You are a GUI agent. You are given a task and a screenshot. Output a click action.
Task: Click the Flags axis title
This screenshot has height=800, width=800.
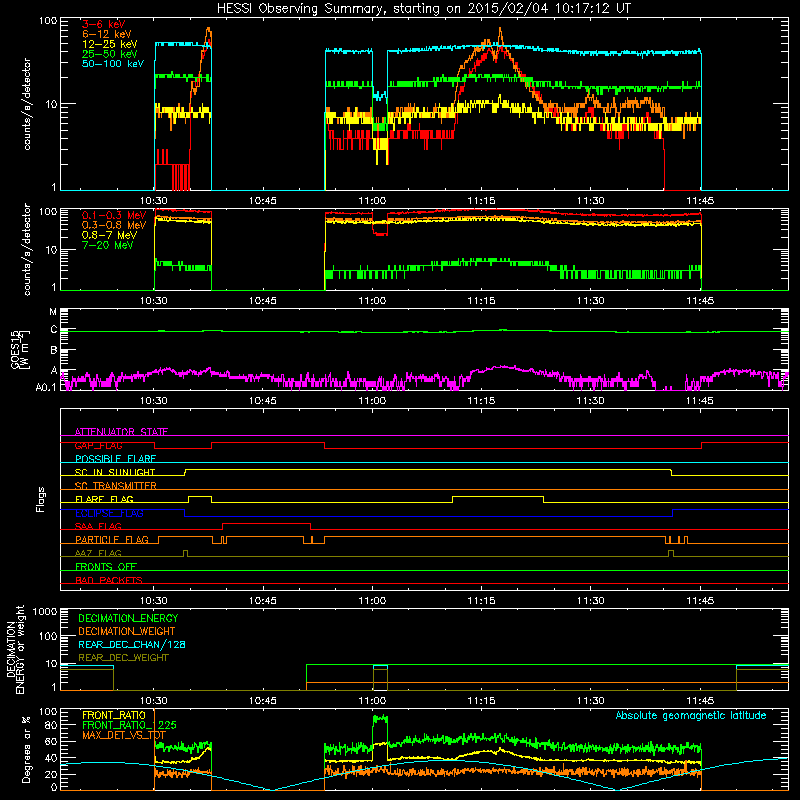[x=41, y=499]
